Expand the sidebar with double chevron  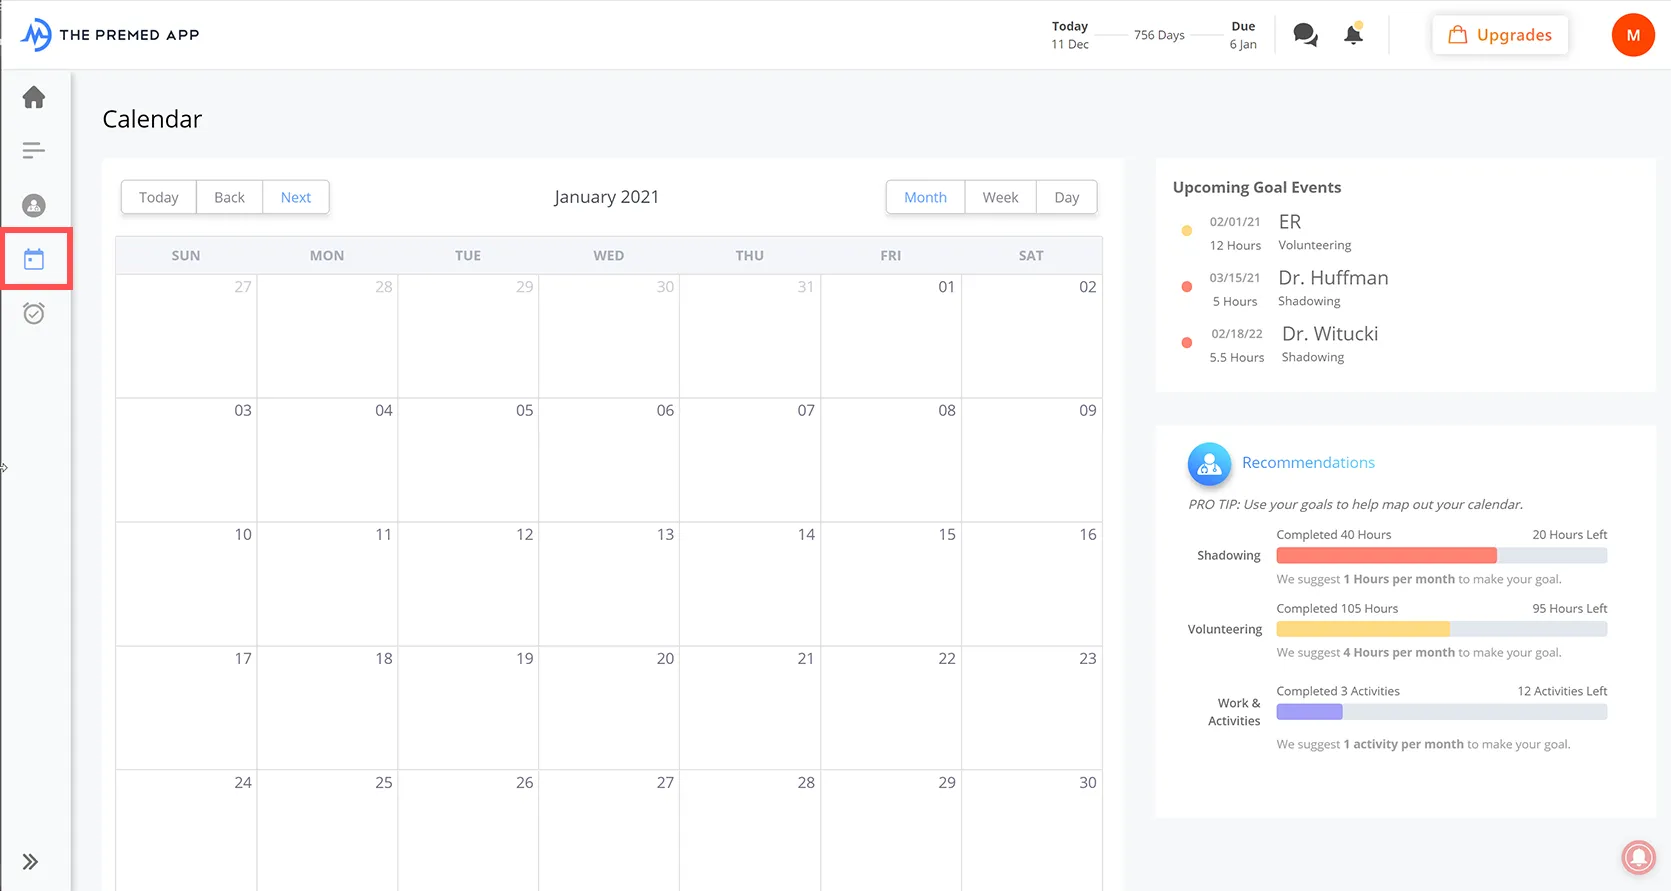pos(31,862)
